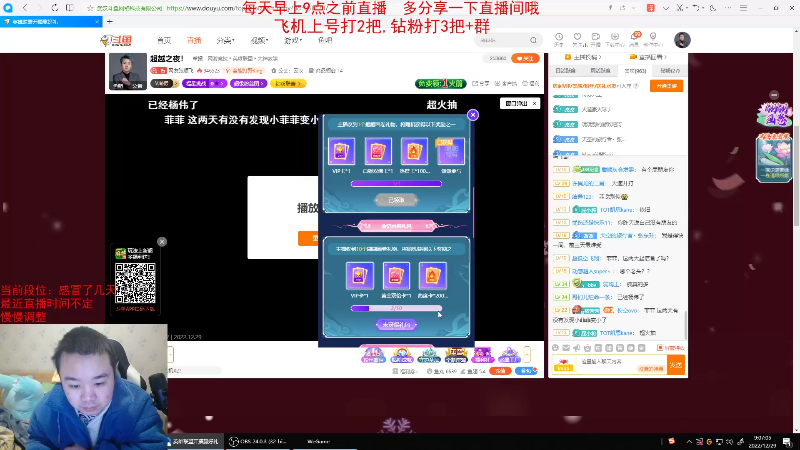Click the envelope icon in chat toolbar

566,348
